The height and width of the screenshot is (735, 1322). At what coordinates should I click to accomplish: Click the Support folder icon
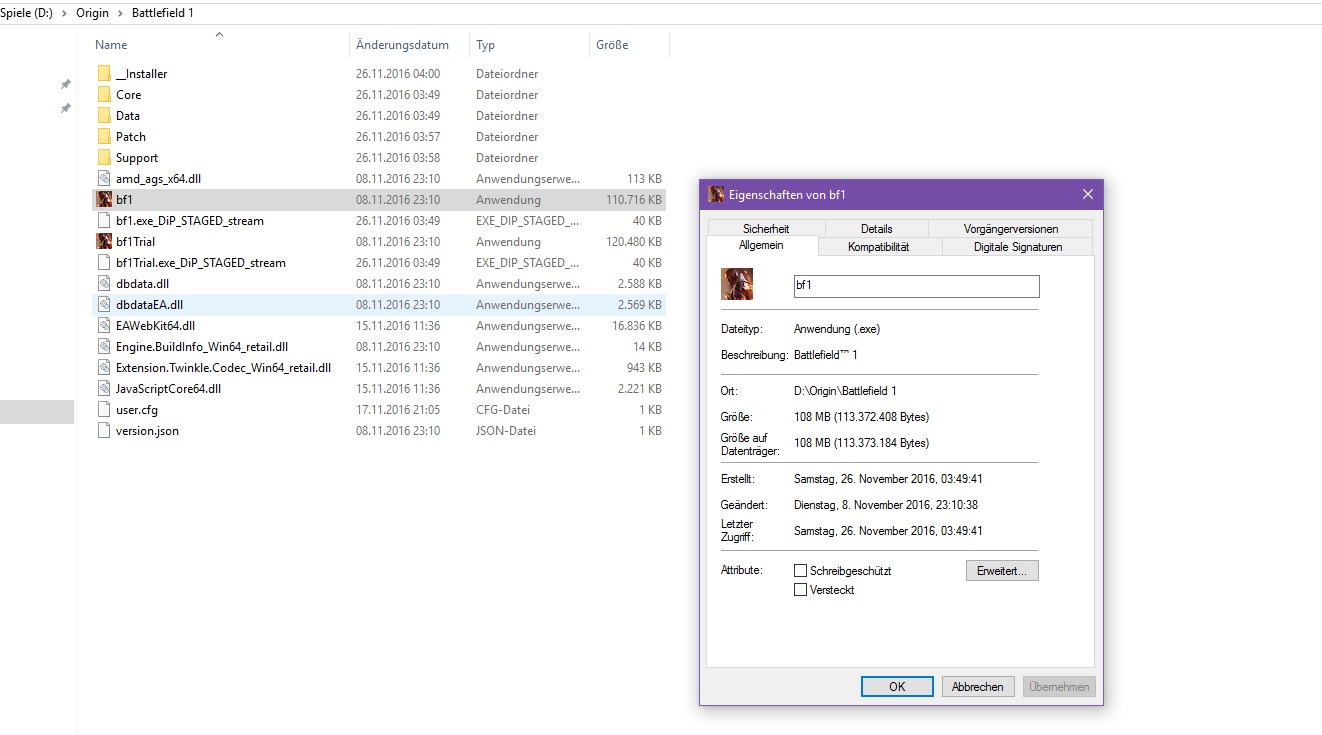click(105, 158)
